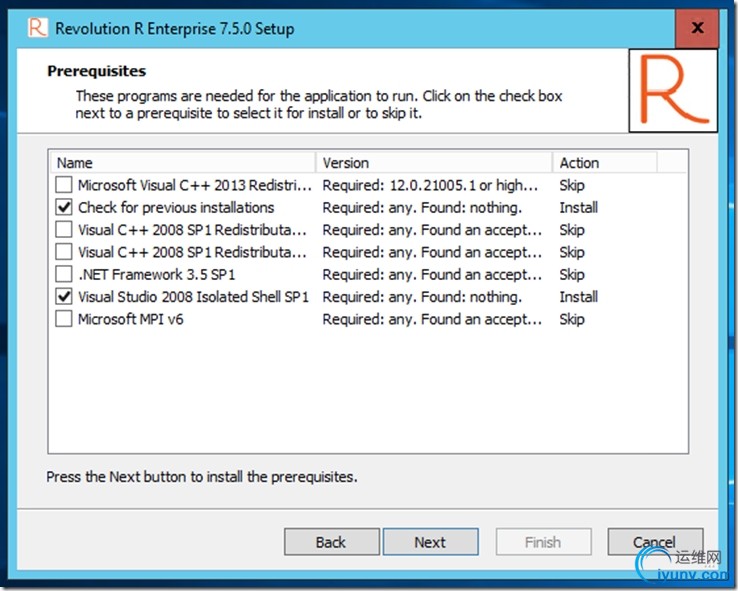738x591 pixels.
Task: Enable Microsoft Visual C++ 2013 Redistributable checkbox
Action: point(64,185)
